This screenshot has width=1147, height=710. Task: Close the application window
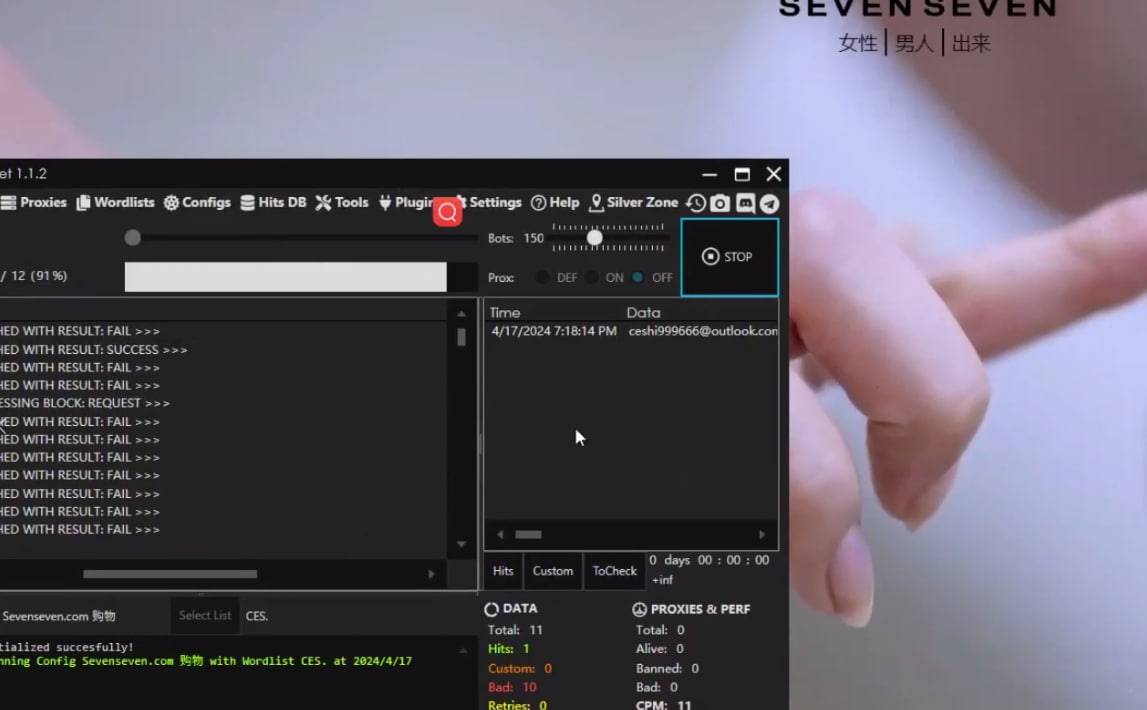[774, 174]
